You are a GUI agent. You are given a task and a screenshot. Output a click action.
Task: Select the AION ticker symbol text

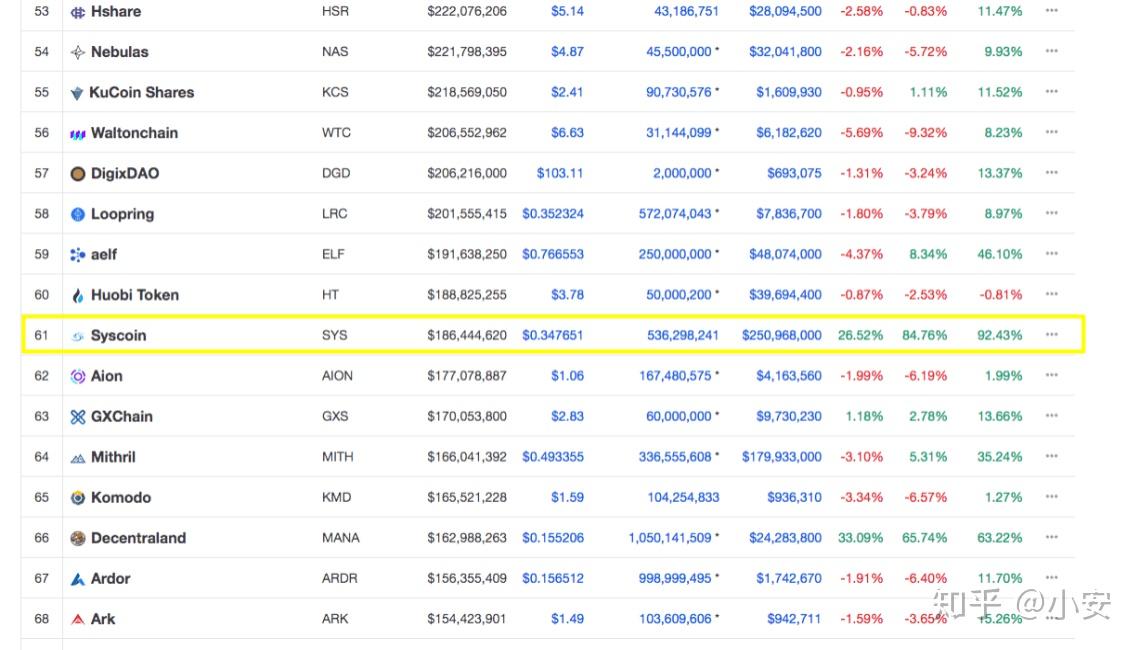(337, 376)
